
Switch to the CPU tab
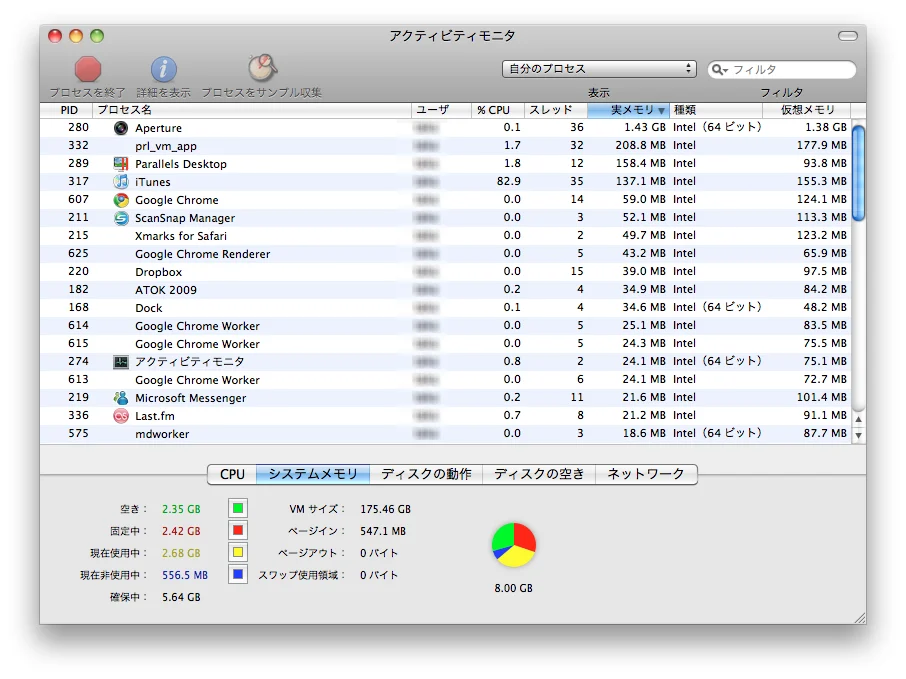(232, 474)
